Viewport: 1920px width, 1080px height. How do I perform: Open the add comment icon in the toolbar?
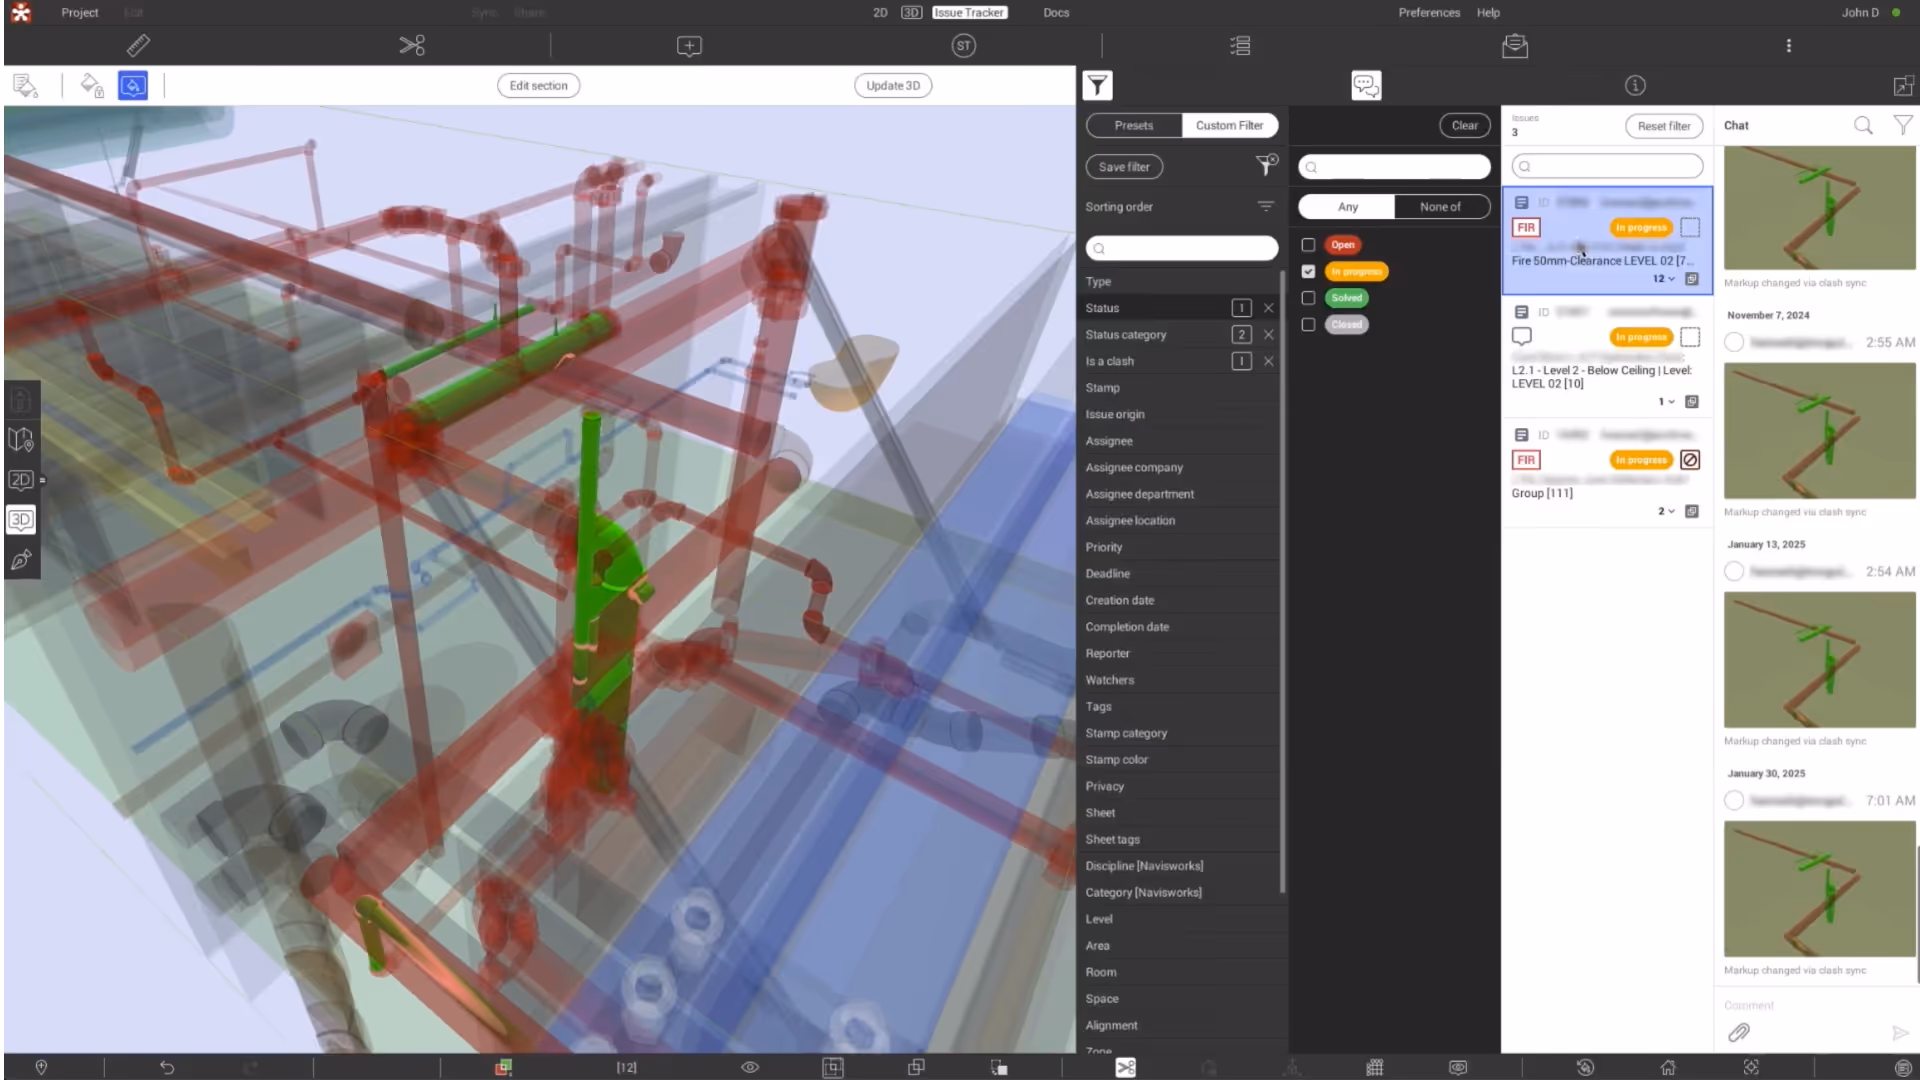[x=689, y=46]
